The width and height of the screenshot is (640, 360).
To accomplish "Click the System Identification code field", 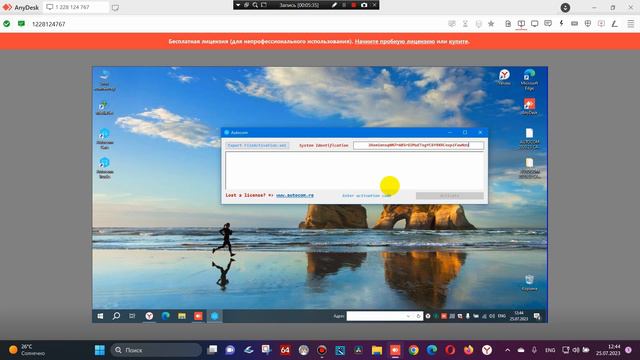I will coord(418,145).
